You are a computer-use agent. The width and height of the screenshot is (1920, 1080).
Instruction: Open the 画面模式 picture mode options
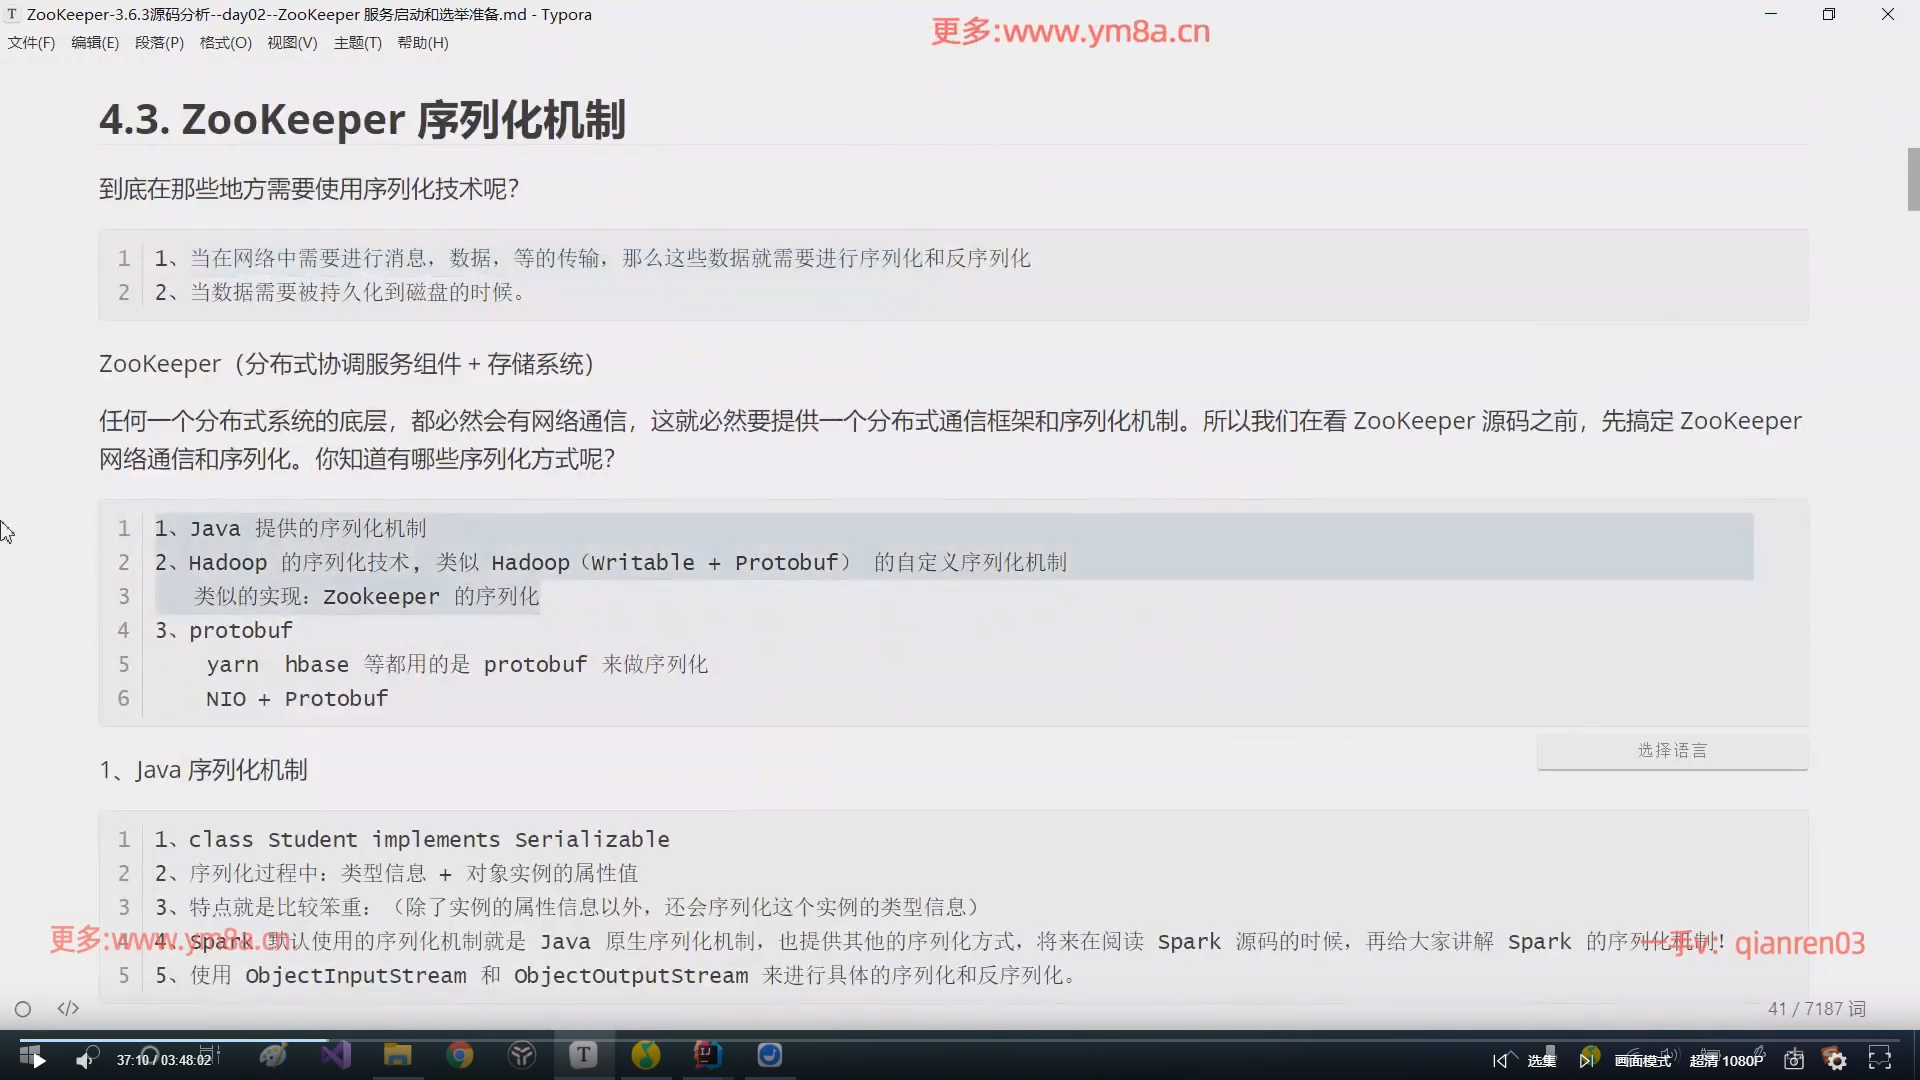pyautogui.click(x=1642, y=1061)
